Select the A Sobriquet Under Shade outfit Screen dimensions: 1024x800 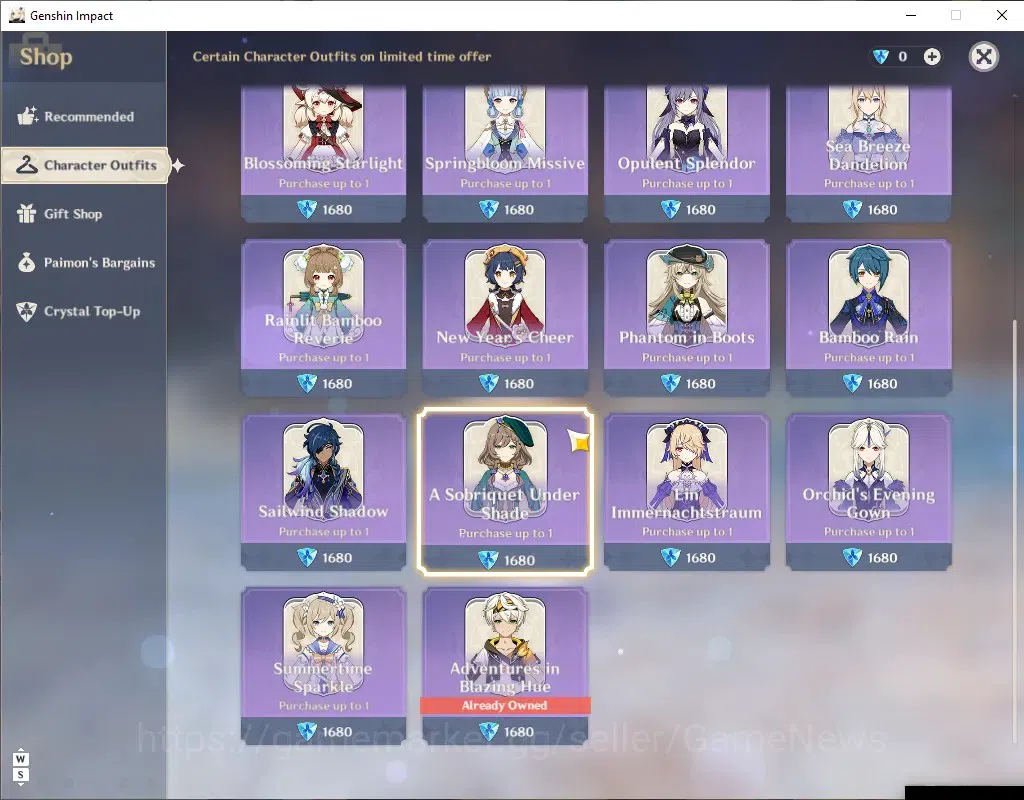point(505,492)
